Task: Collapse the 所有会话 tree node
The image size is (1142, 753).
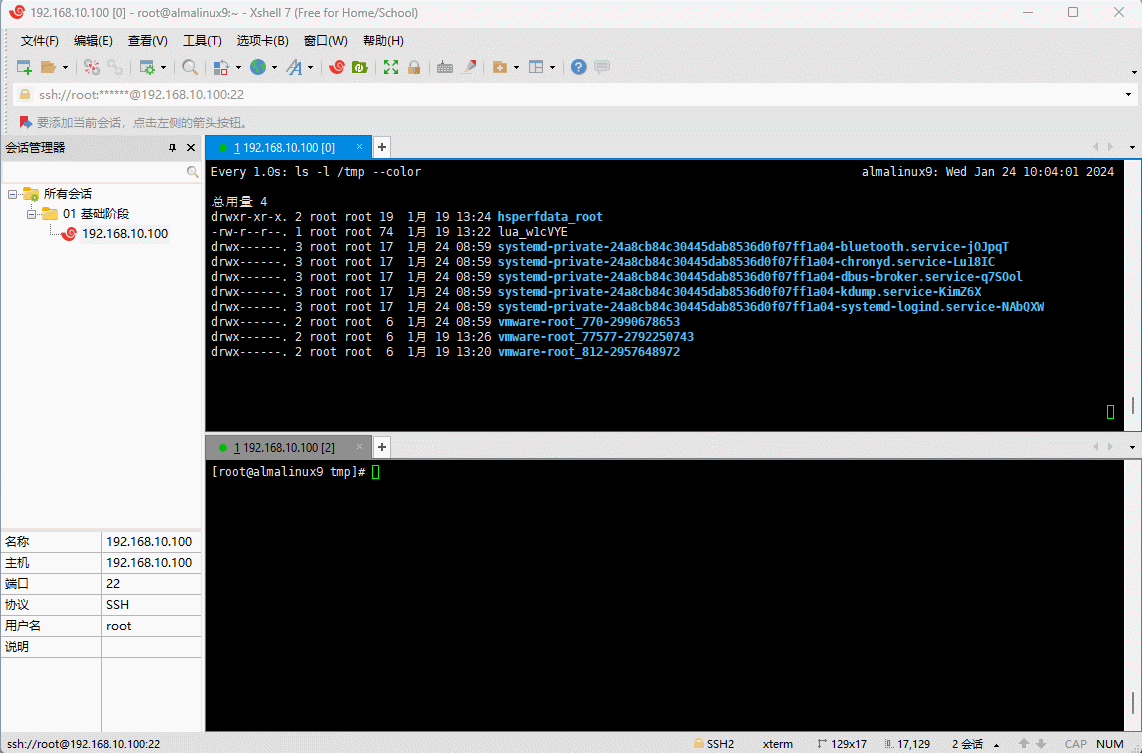Action: [x=12, y=194]
